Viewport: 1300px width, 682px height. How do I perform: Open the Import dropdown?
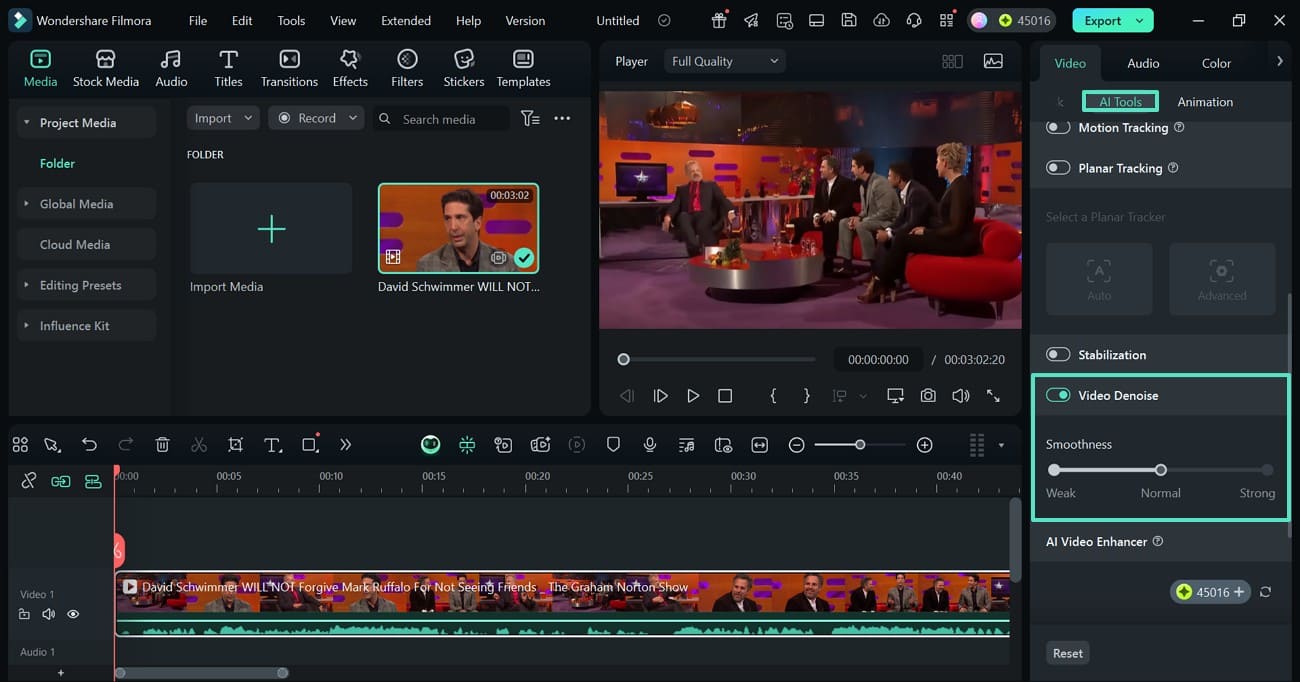(x=223, y=118)
